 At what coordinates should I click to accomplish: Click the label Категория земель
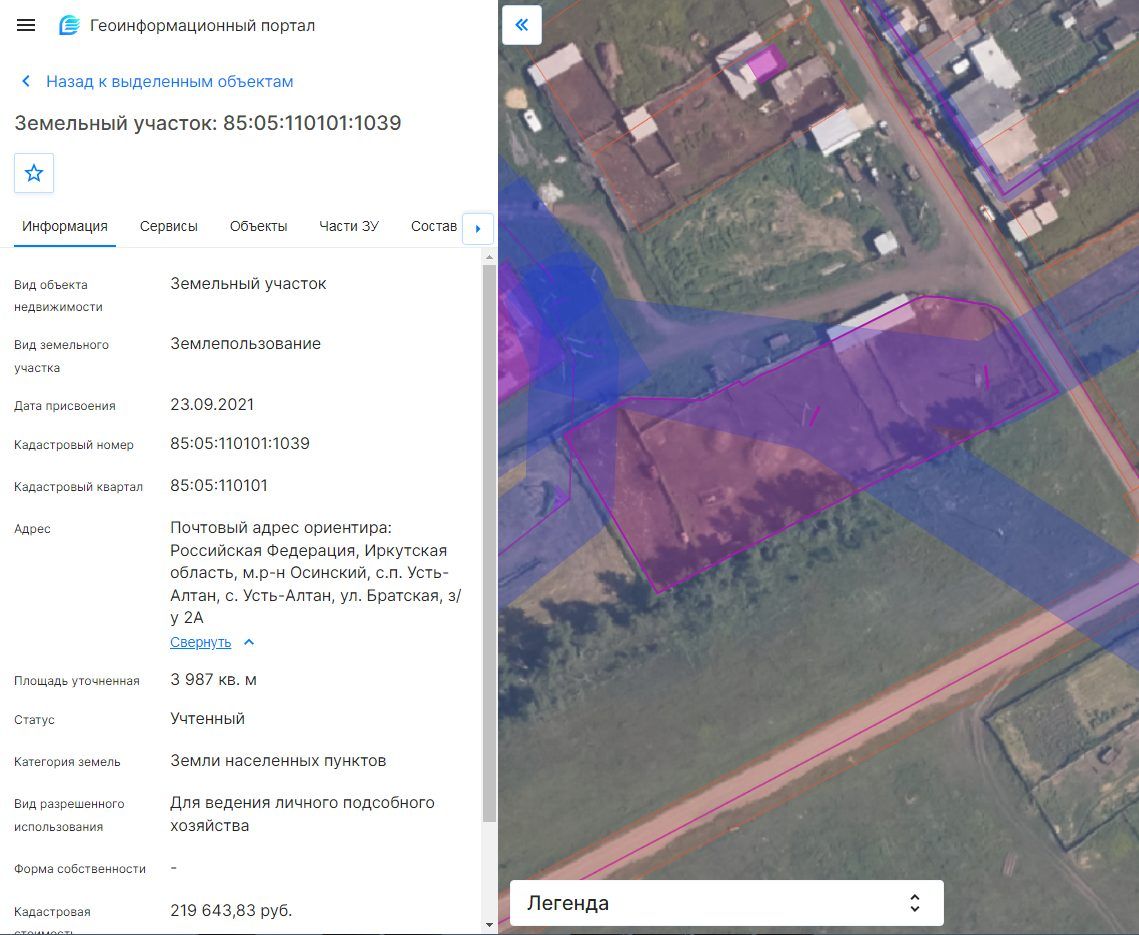point(67,762)
